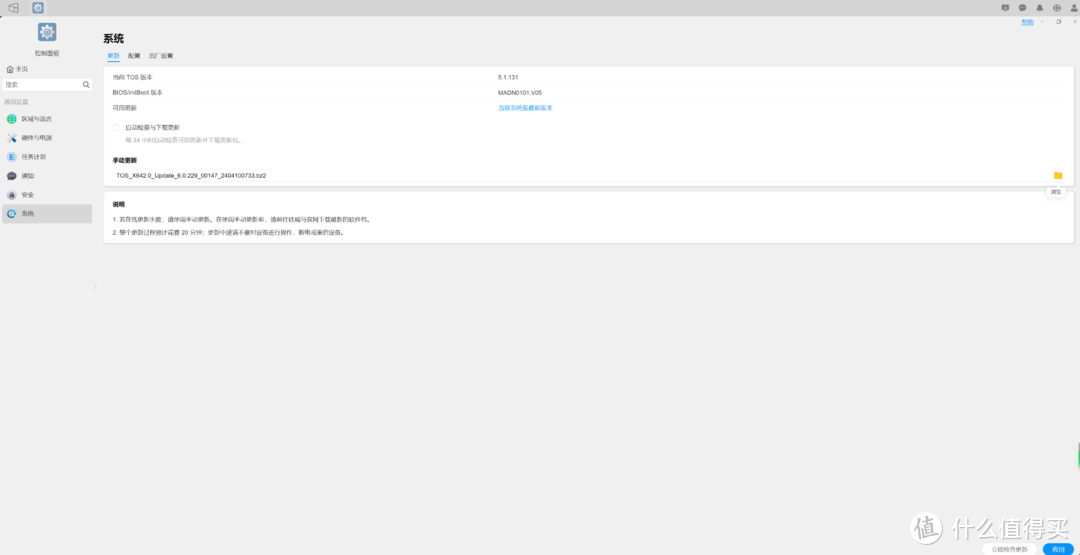Image resolution: width=1080 pixels, height=555 pixels.
Task: Click the control panel gear in taskbar
Action: pos(37,7)
